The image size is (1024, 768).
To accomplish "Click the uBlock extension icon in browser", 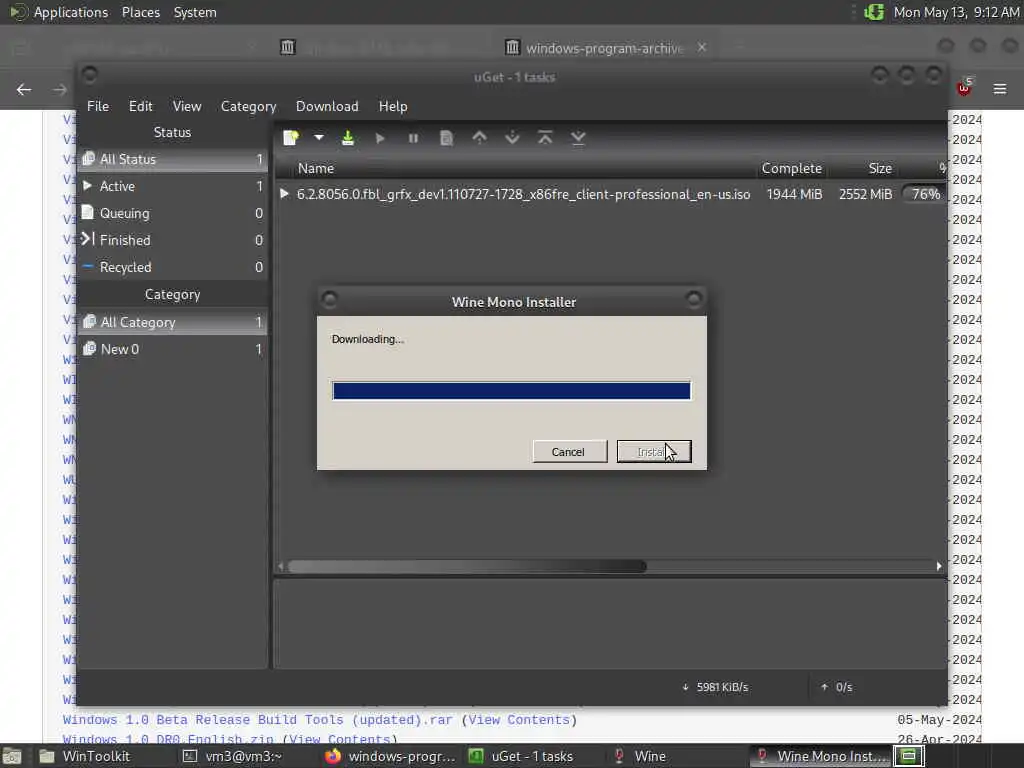I will click(964, 88).
